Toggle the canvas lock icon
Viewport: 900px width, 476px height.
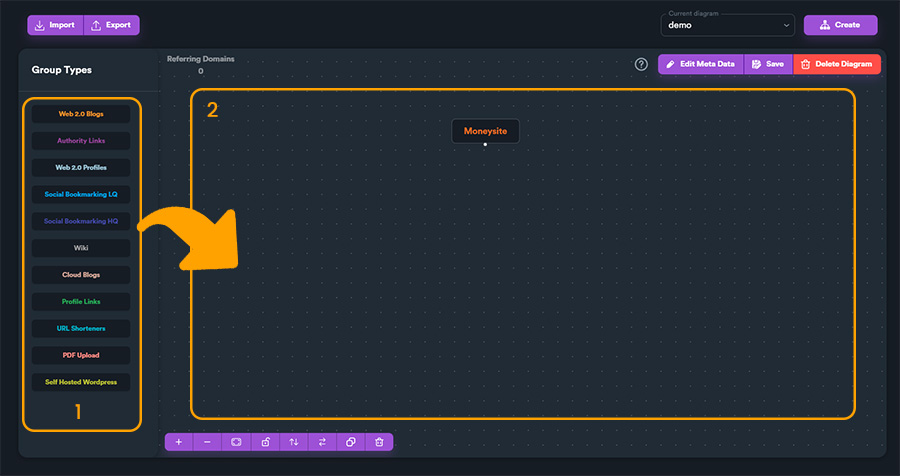click(265, 442)
